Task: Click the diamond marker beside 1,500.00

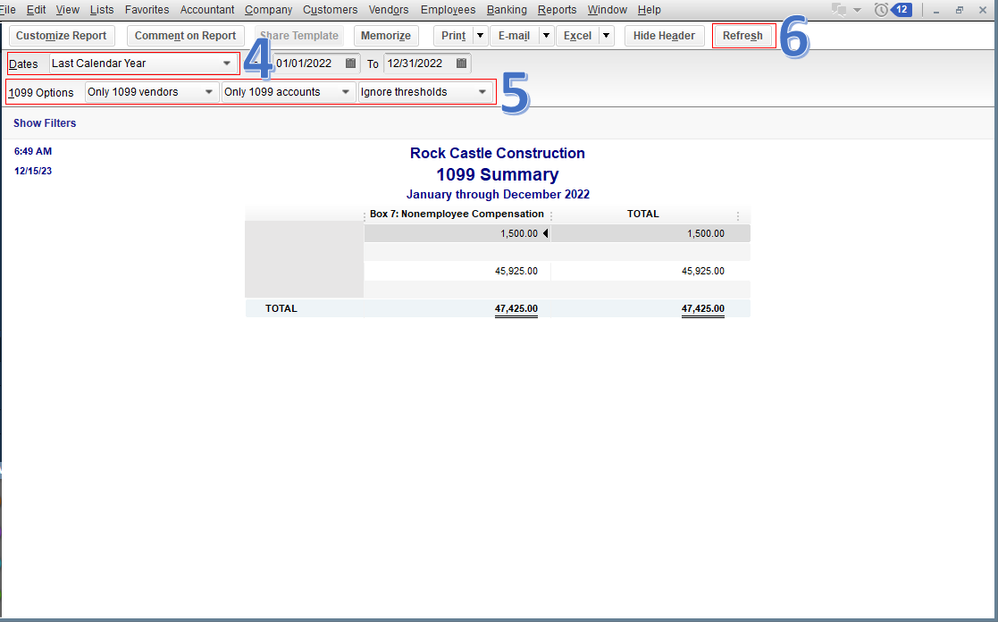Action: 545,234
